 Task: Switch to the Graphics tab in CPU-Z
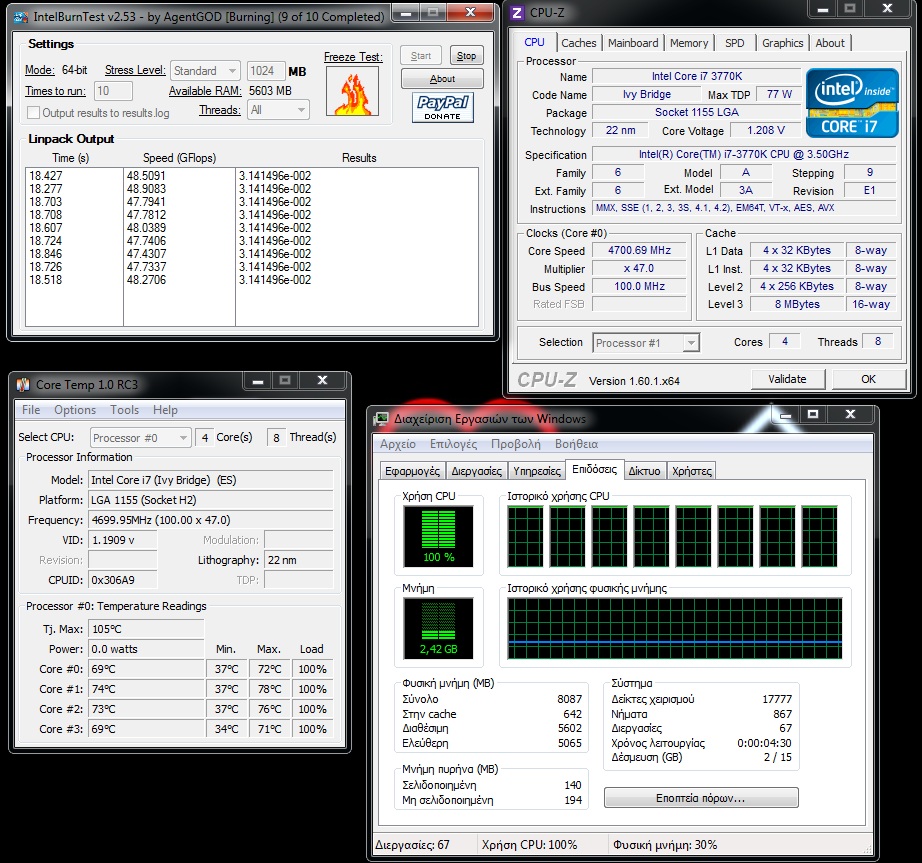pyautogui.click(x=783, y=43)
